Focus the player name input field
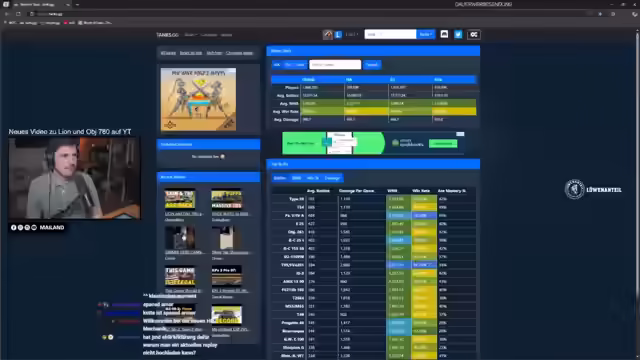This screenshot has height=360, width=640. [x=335, y=65]
